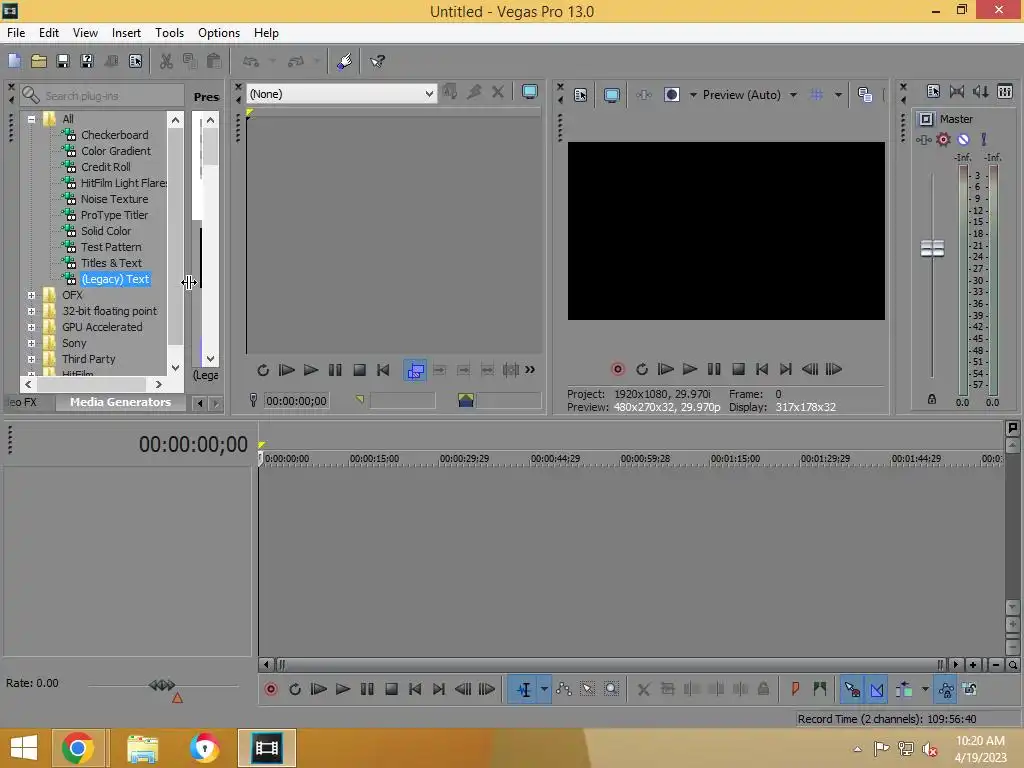This screenshot has width=1024, height=768.
Task: Click the Master volume fader handle
Action: tap(932, 248)
